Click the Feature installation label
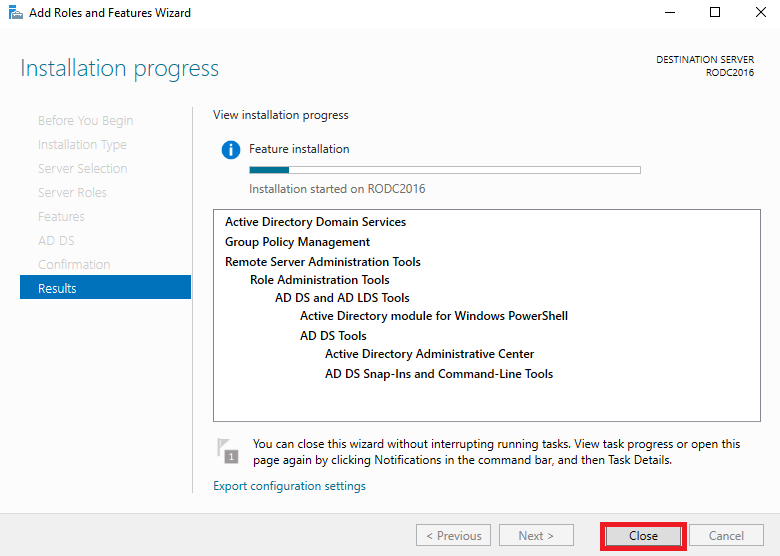The width and height of the screenshot is (780, 556). 299,149
